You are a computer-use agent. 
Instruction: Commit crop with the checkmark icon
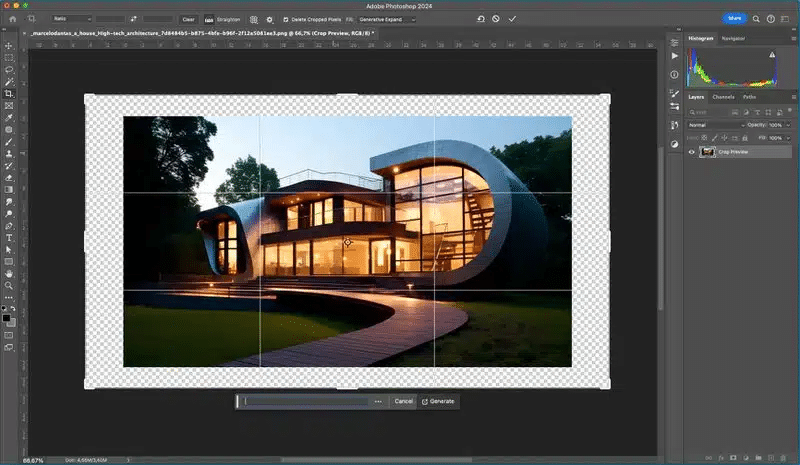(x=513, y=19)
